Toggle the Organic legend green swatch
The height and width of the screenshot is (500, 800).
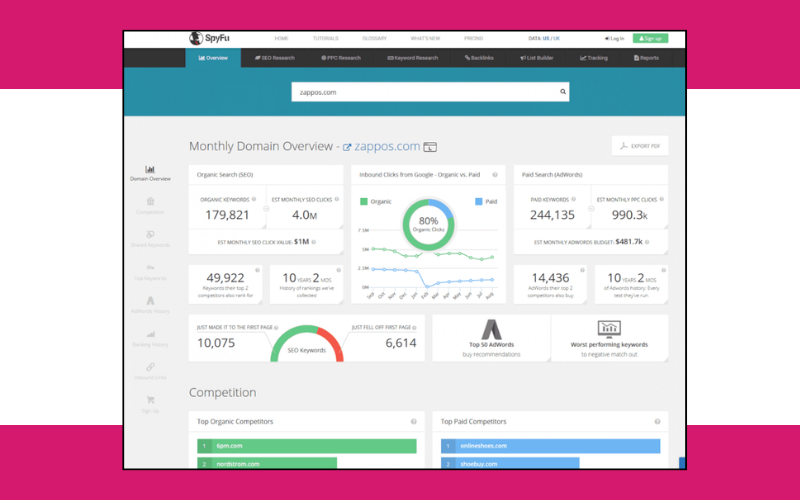(x=364, y=202)
